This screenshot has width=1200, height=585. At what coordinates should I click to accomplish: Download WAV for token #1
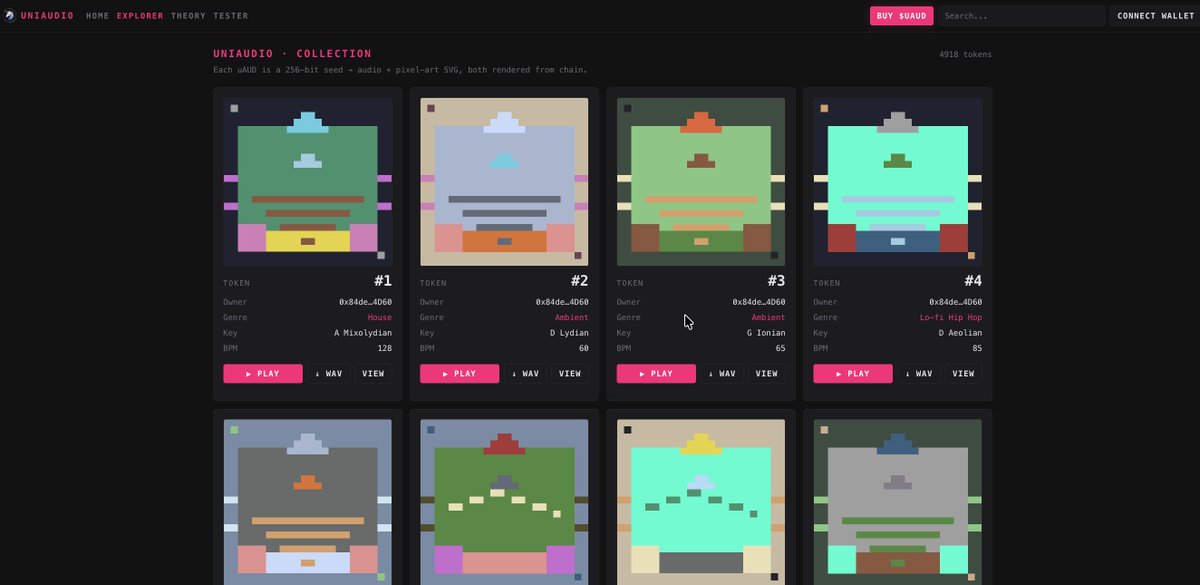329,373
